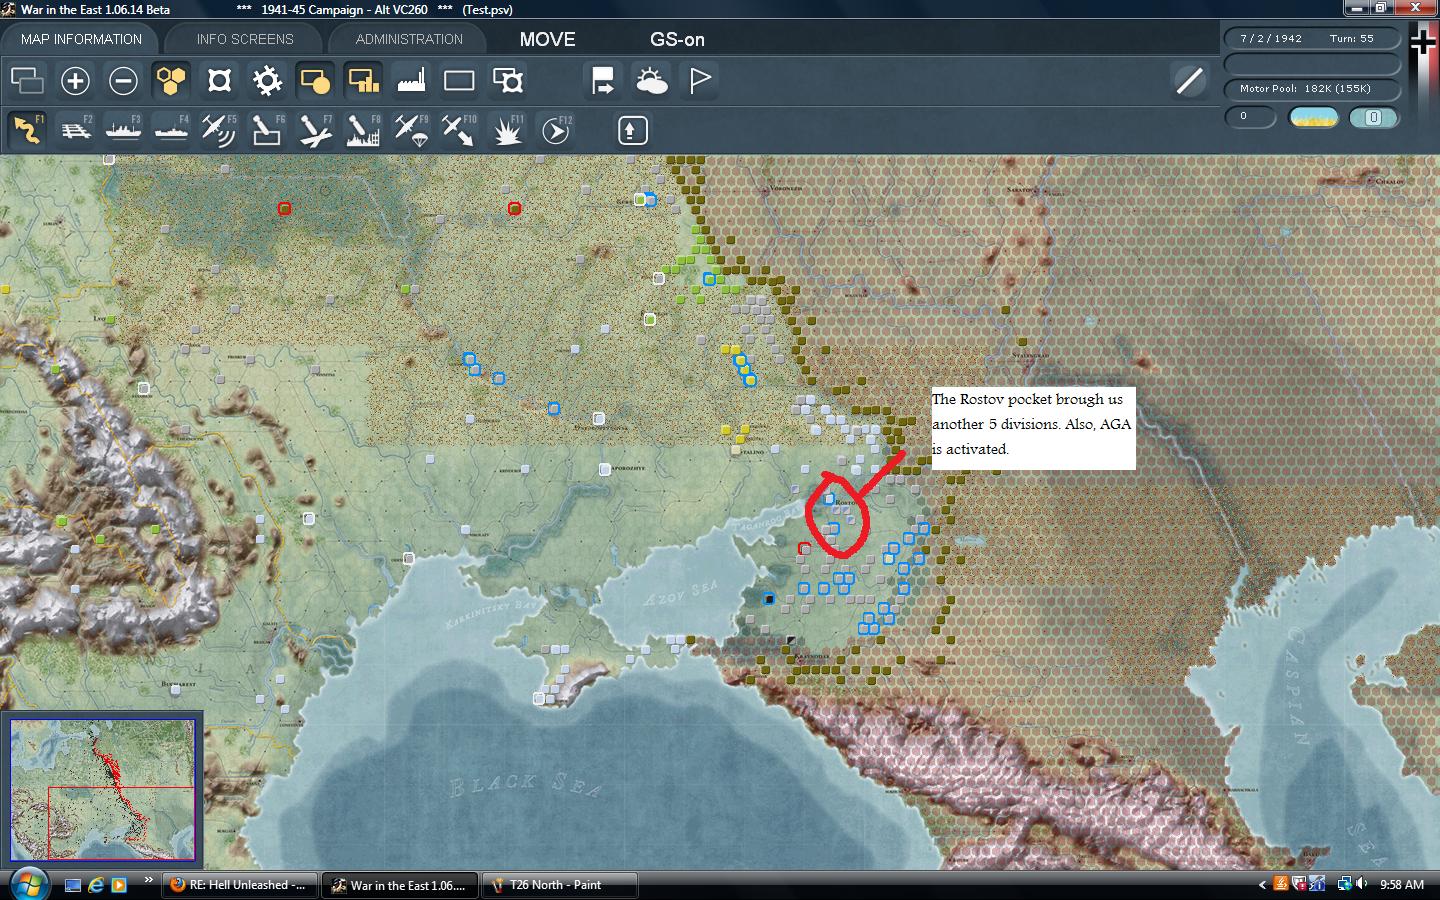Switch to the Firefox Hell Unleashed window
Image resolution: width=1440 pixels, height=900 pixels.
pos(239,885)
